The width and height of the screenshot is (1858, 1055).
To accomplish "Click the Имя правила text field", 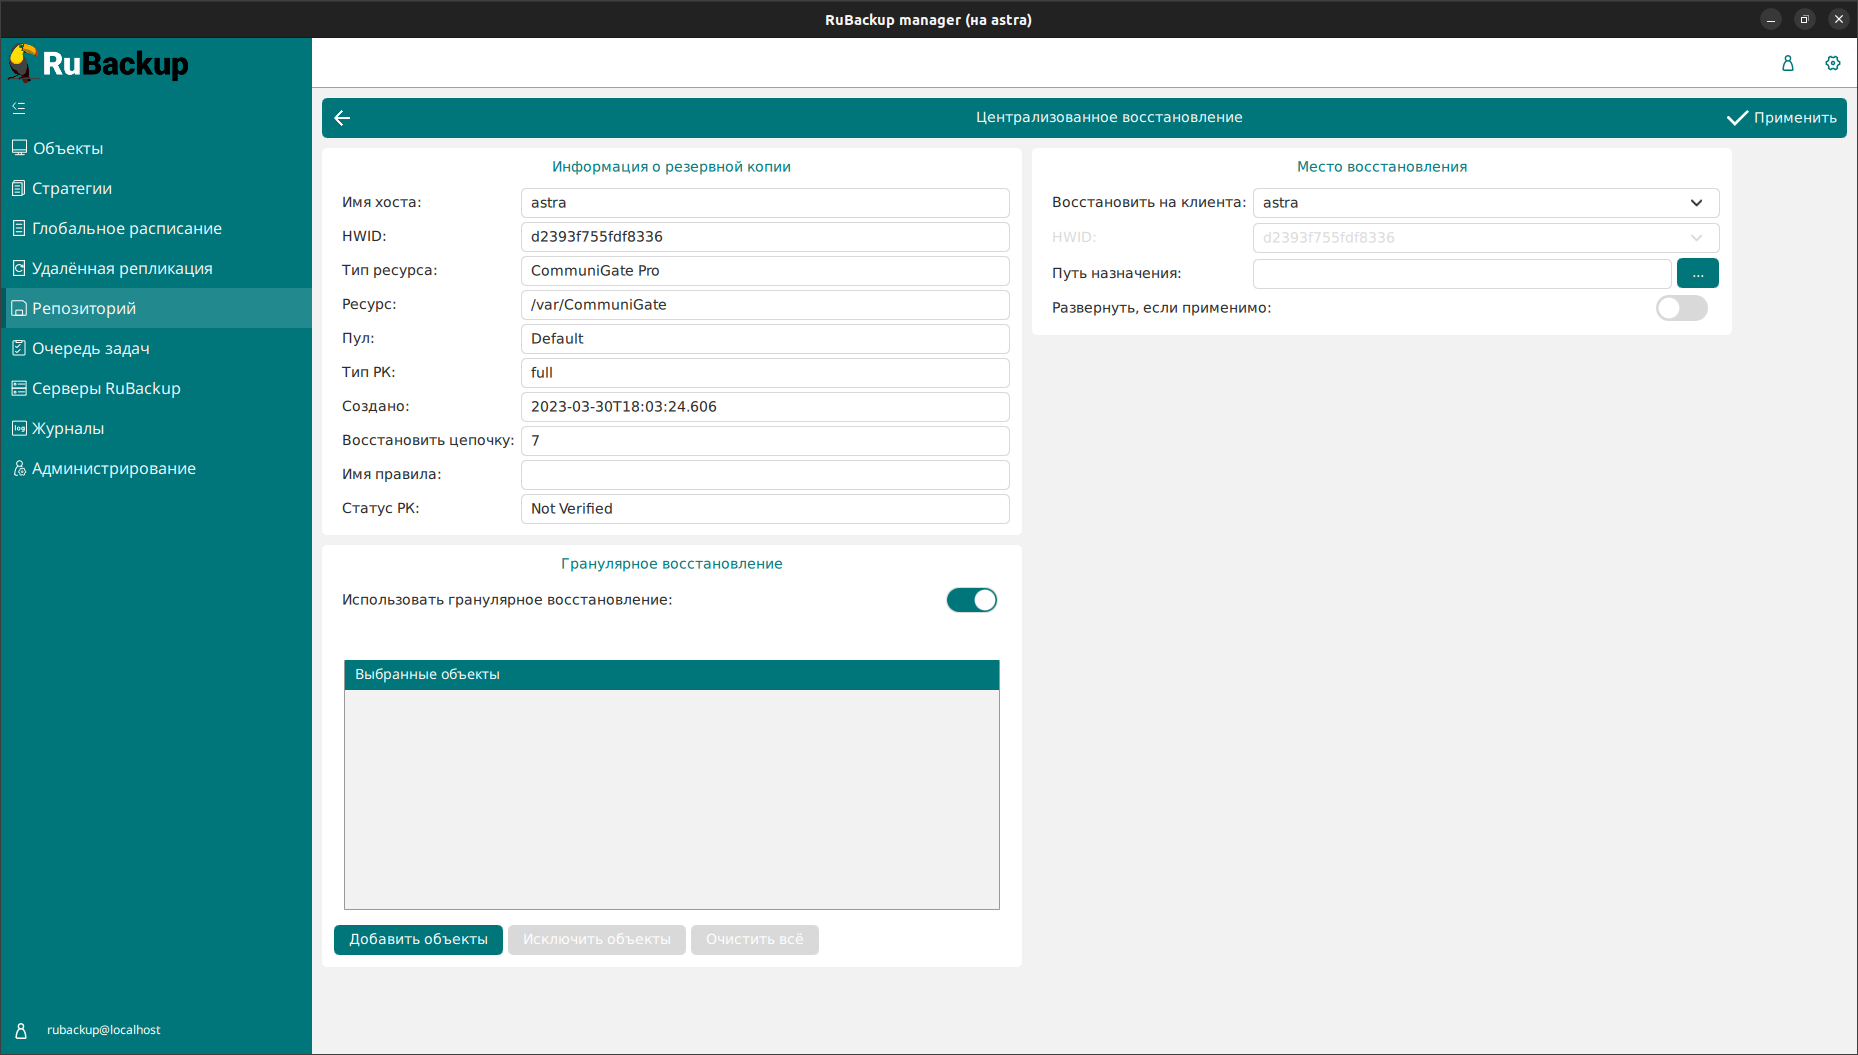I will pyautogui.click(x=765, y=475).
